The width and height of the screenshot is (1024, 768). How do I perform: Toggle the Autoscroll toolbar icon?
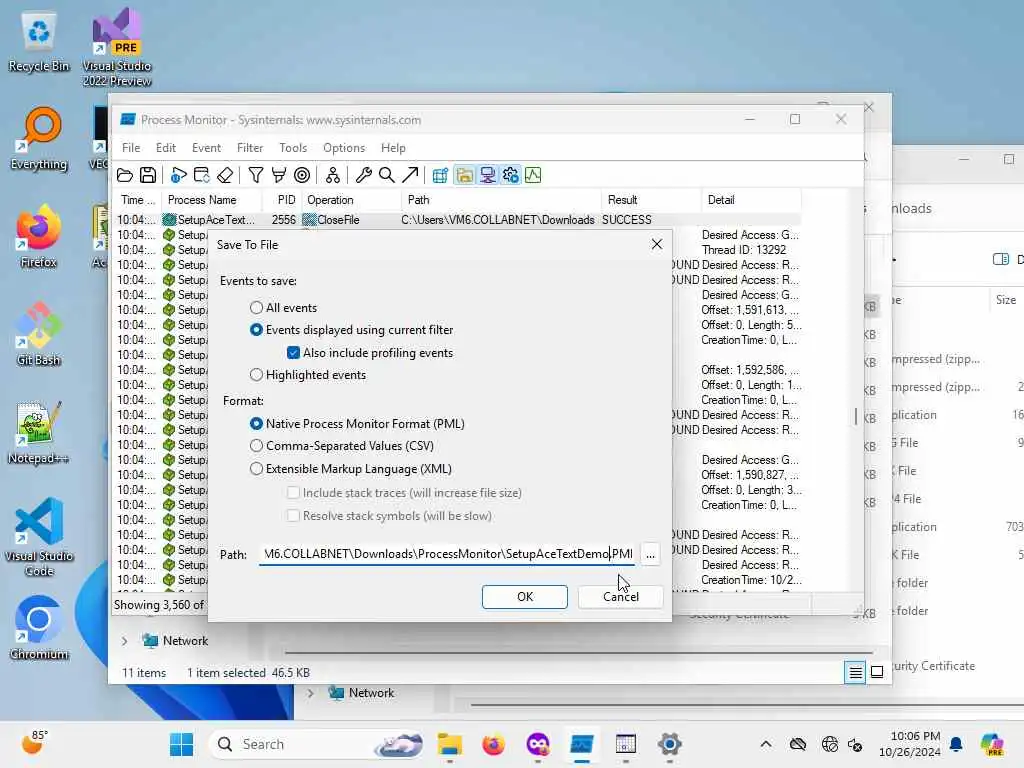point(202,175)
